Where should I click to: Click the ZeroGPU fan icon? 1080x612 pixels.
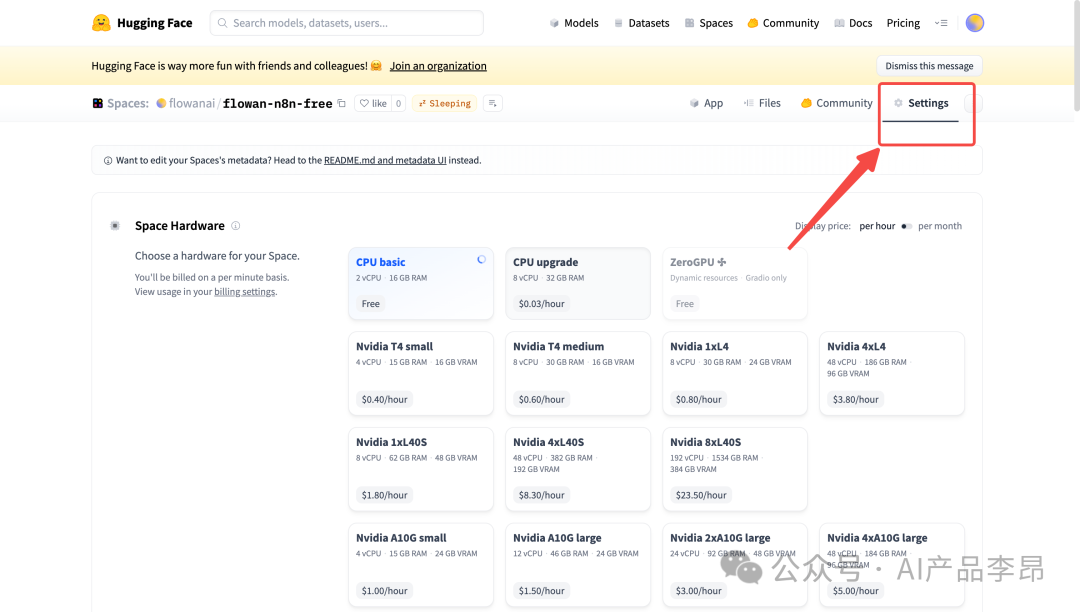tap(722, 262)
